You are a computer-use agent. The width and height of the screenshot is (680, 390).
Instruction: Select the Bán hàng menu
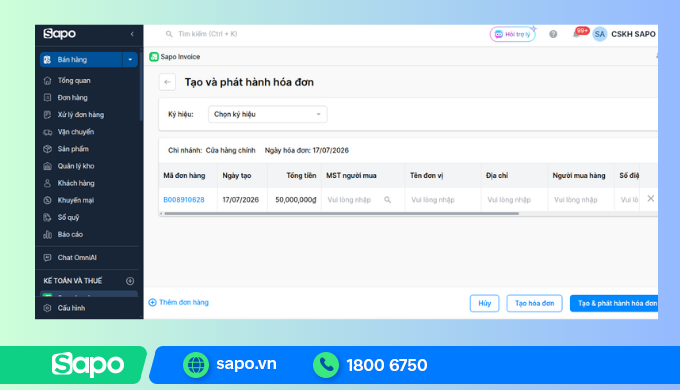click(x=81, y=59)
